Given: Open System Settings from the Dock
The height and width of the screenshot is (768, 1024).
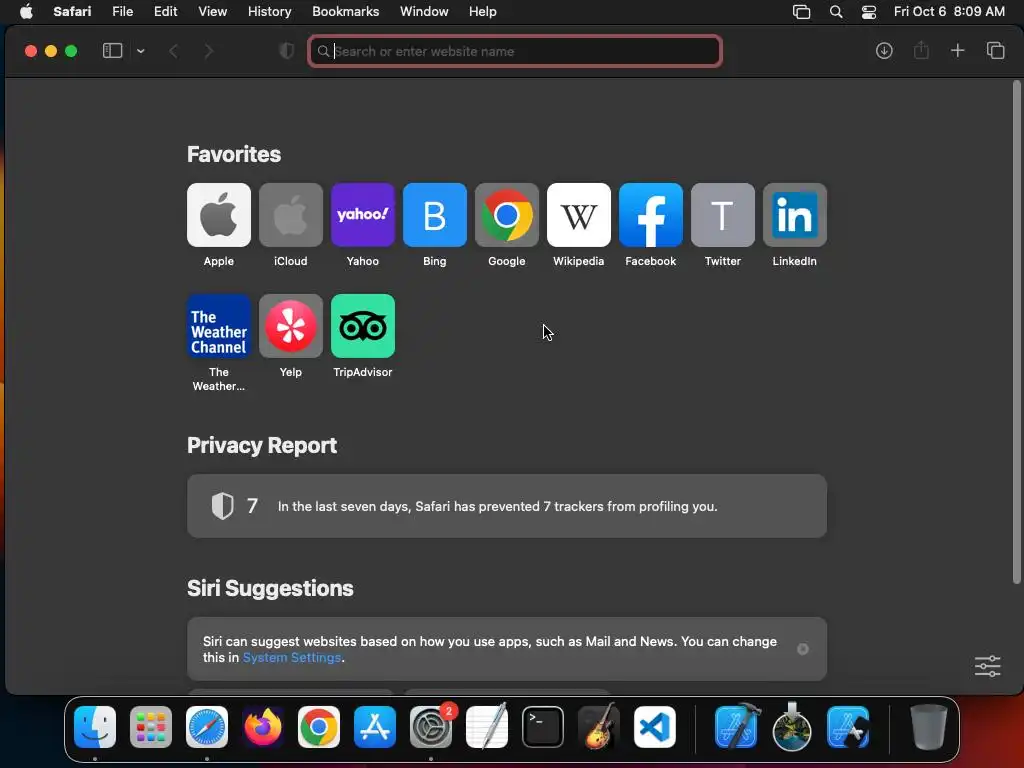Looking at the screenshot, I should [431, 727].
